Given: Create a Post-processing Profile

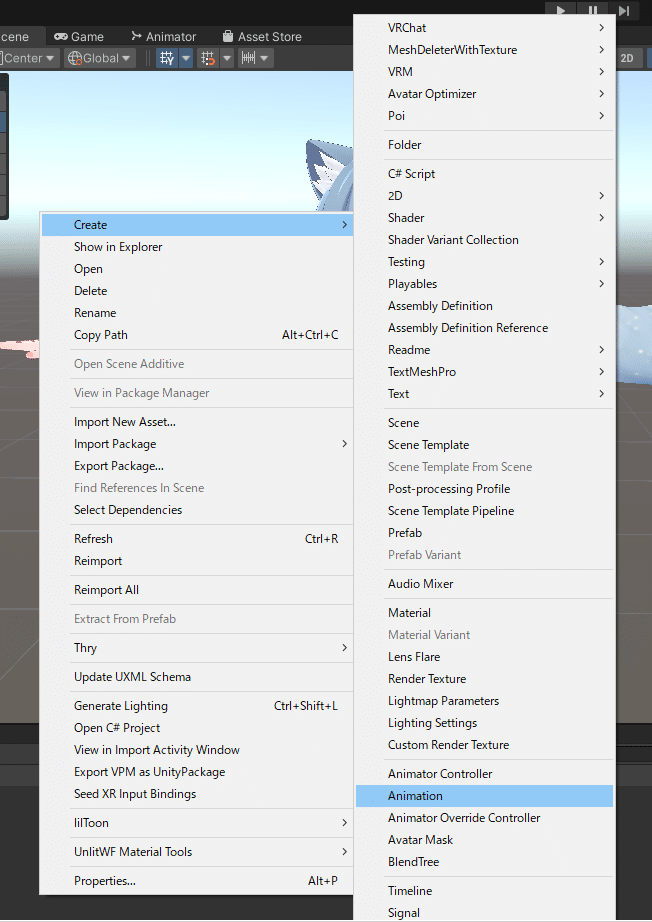Looking at the screenshot, I should tap(484, 489).
